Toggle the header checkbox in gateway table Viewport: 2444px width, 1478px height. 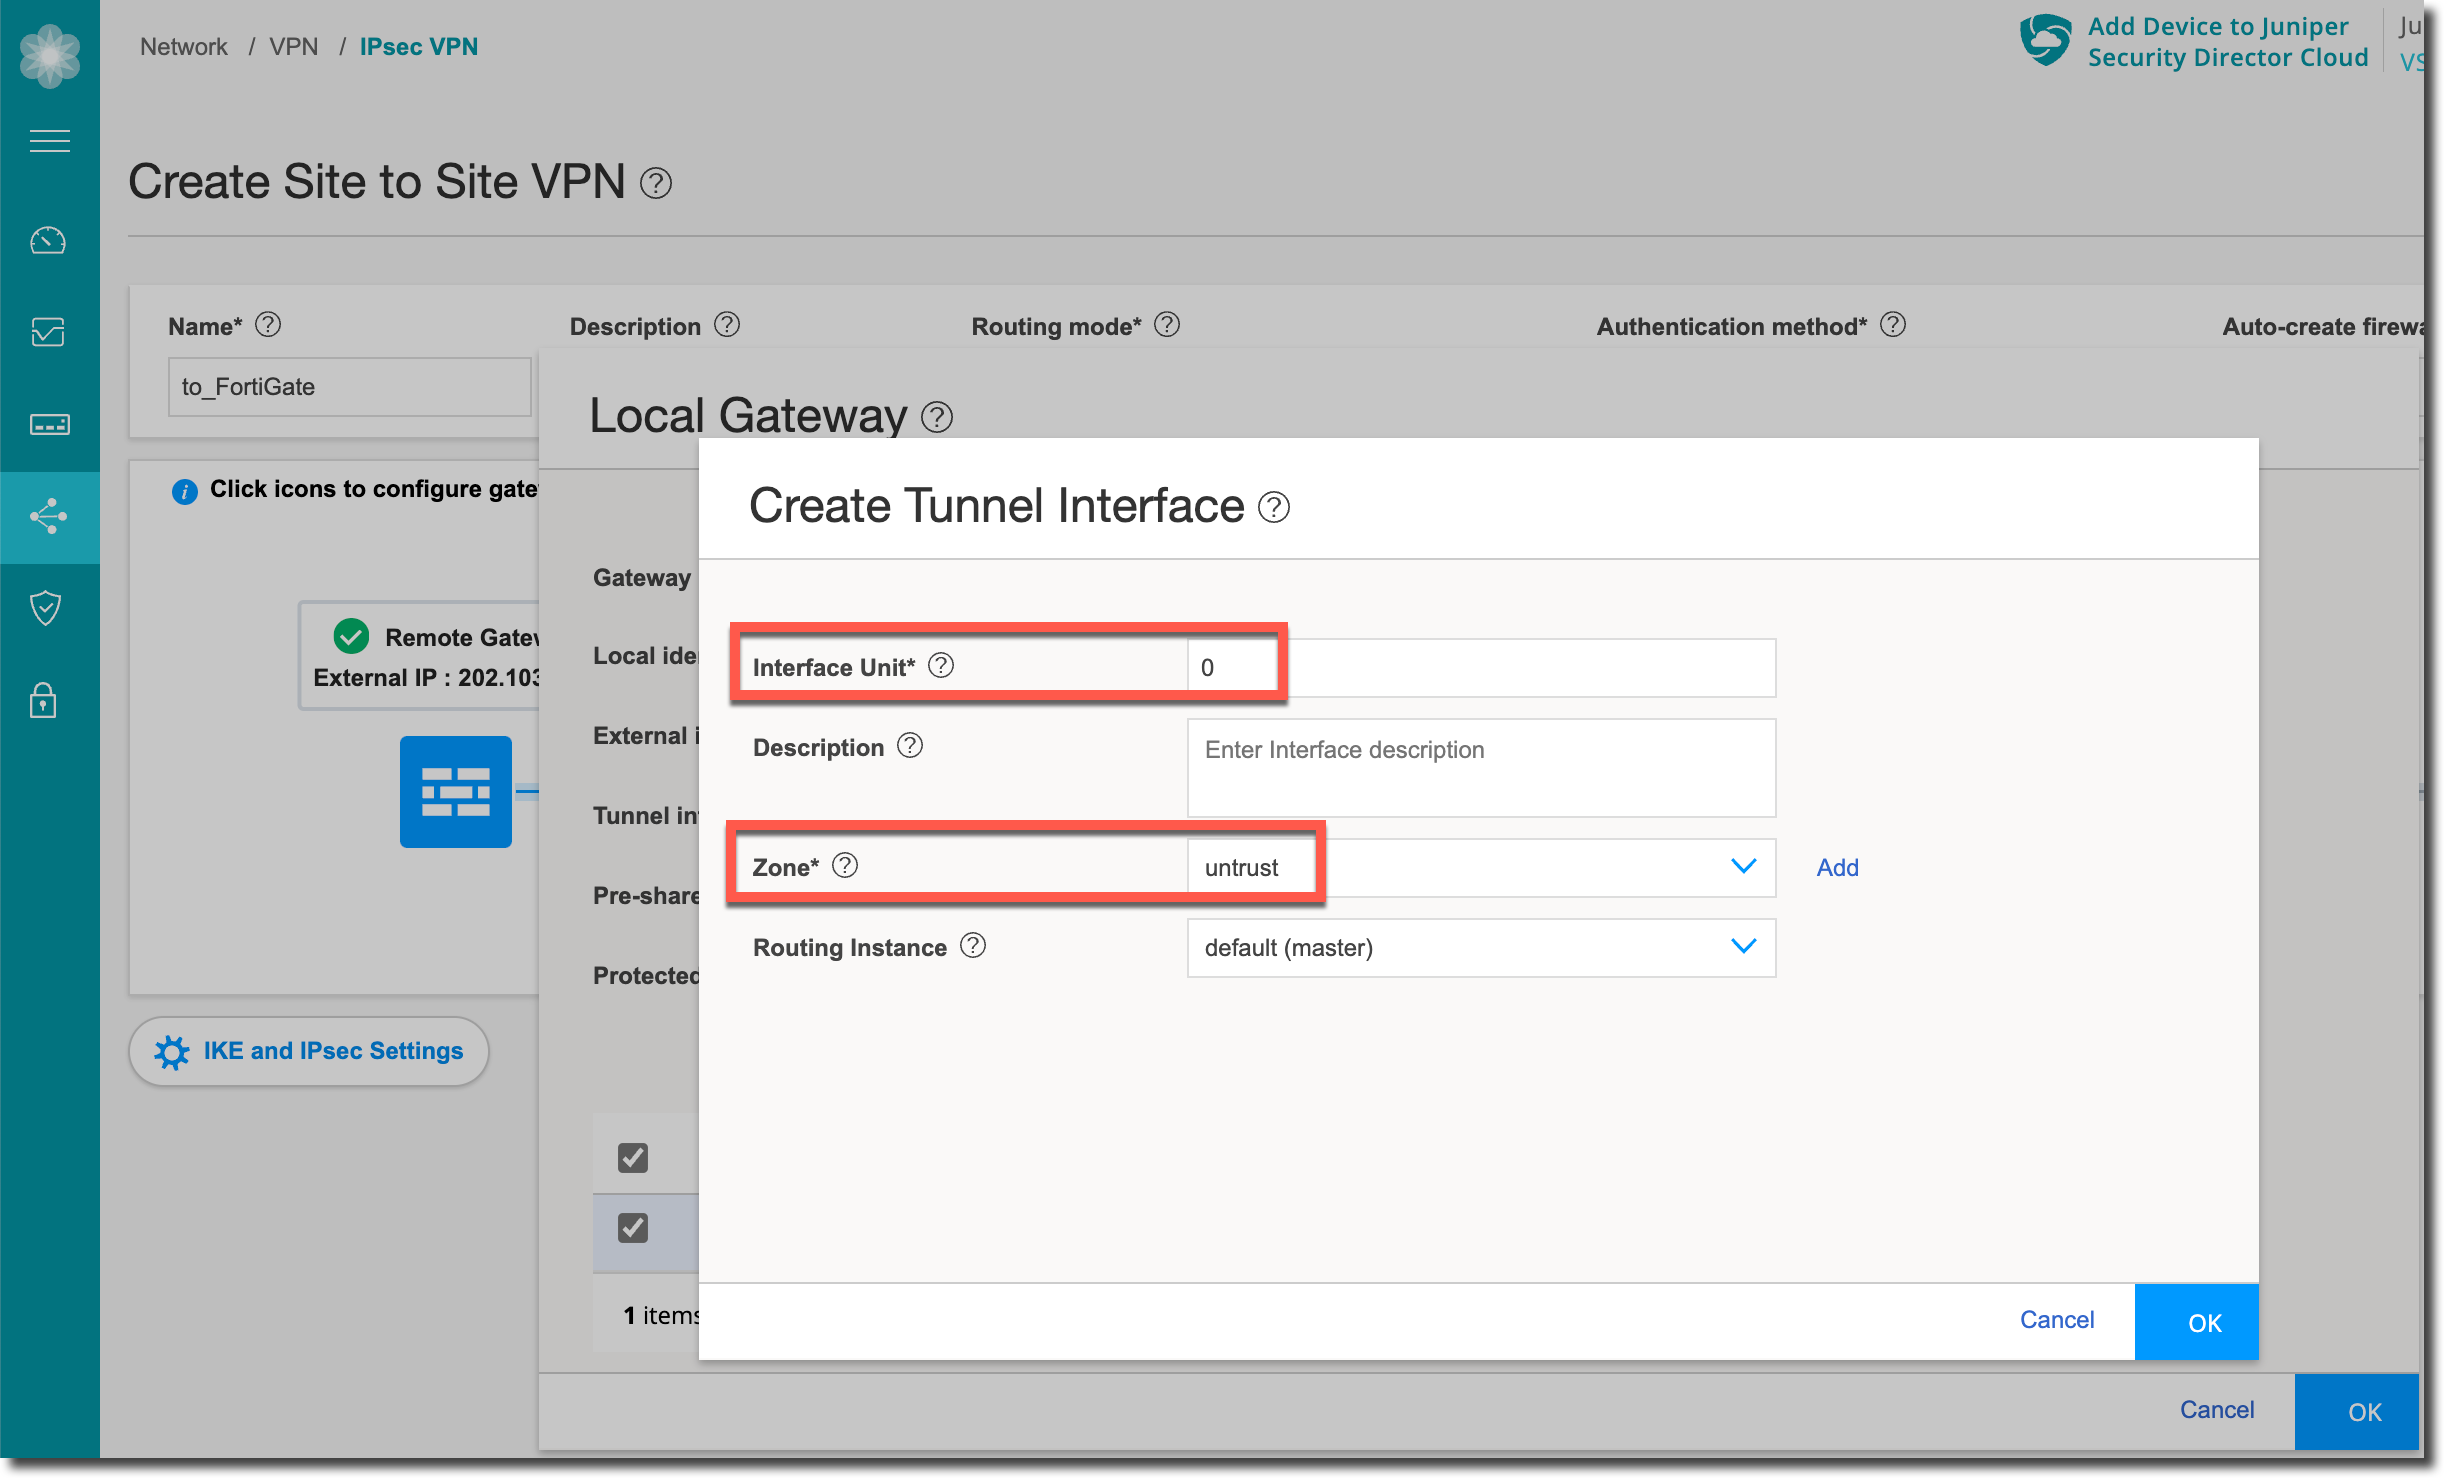point(632,1158)
